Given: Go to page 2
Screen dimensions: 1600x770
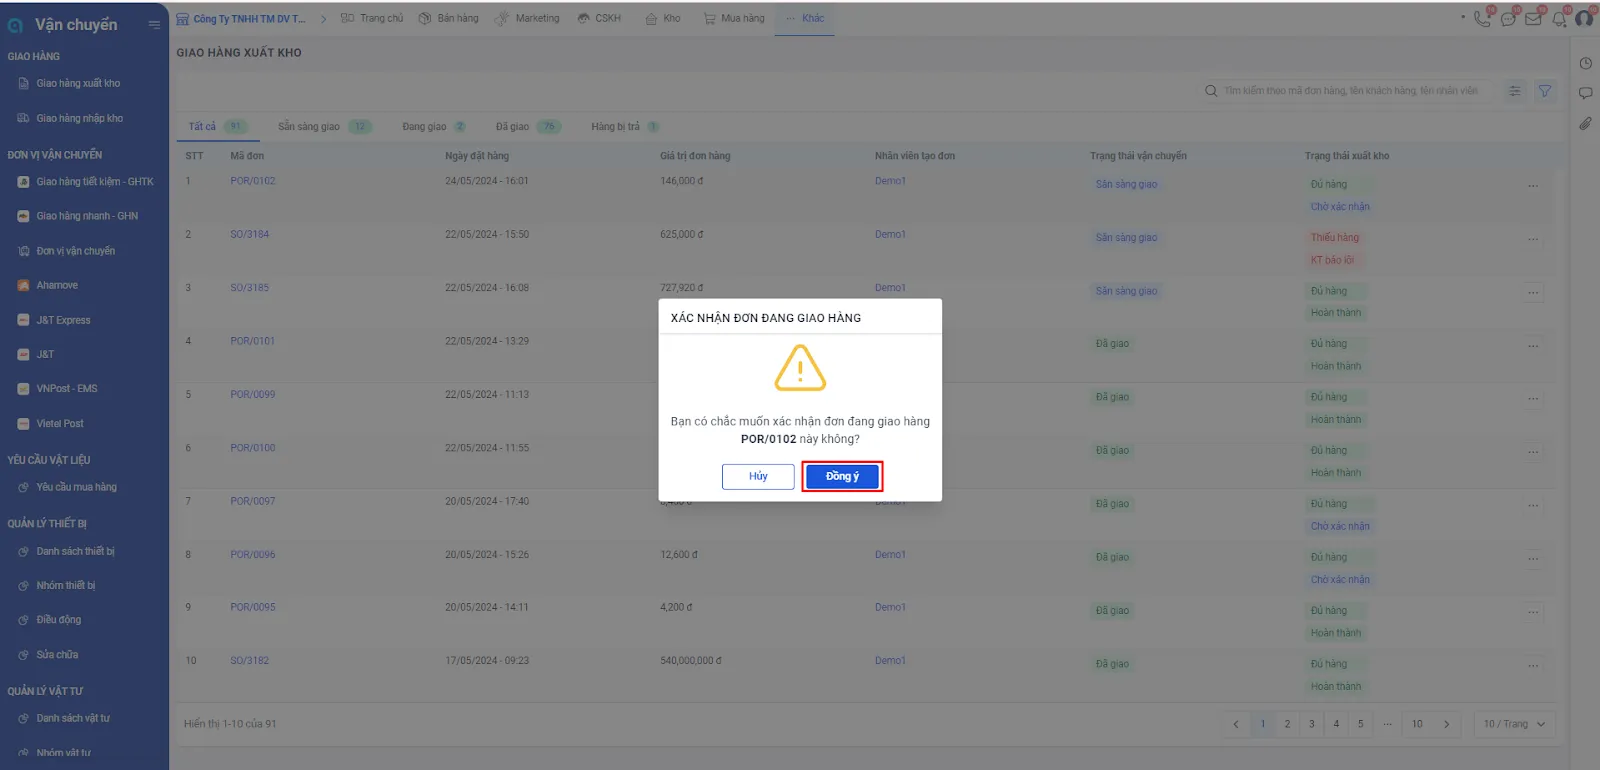Looking at the screenshot, I should click(x=1287, y=724).
